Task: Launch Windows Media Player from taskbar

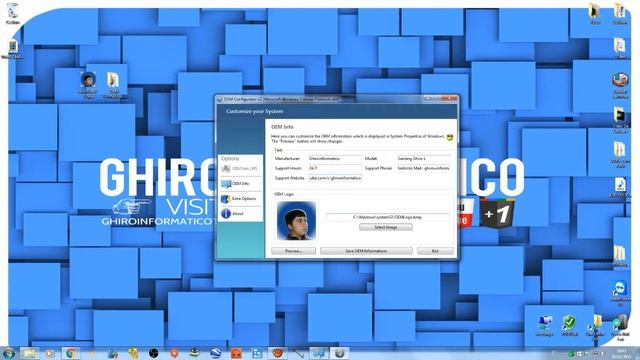Action: [x=50, y=353]
